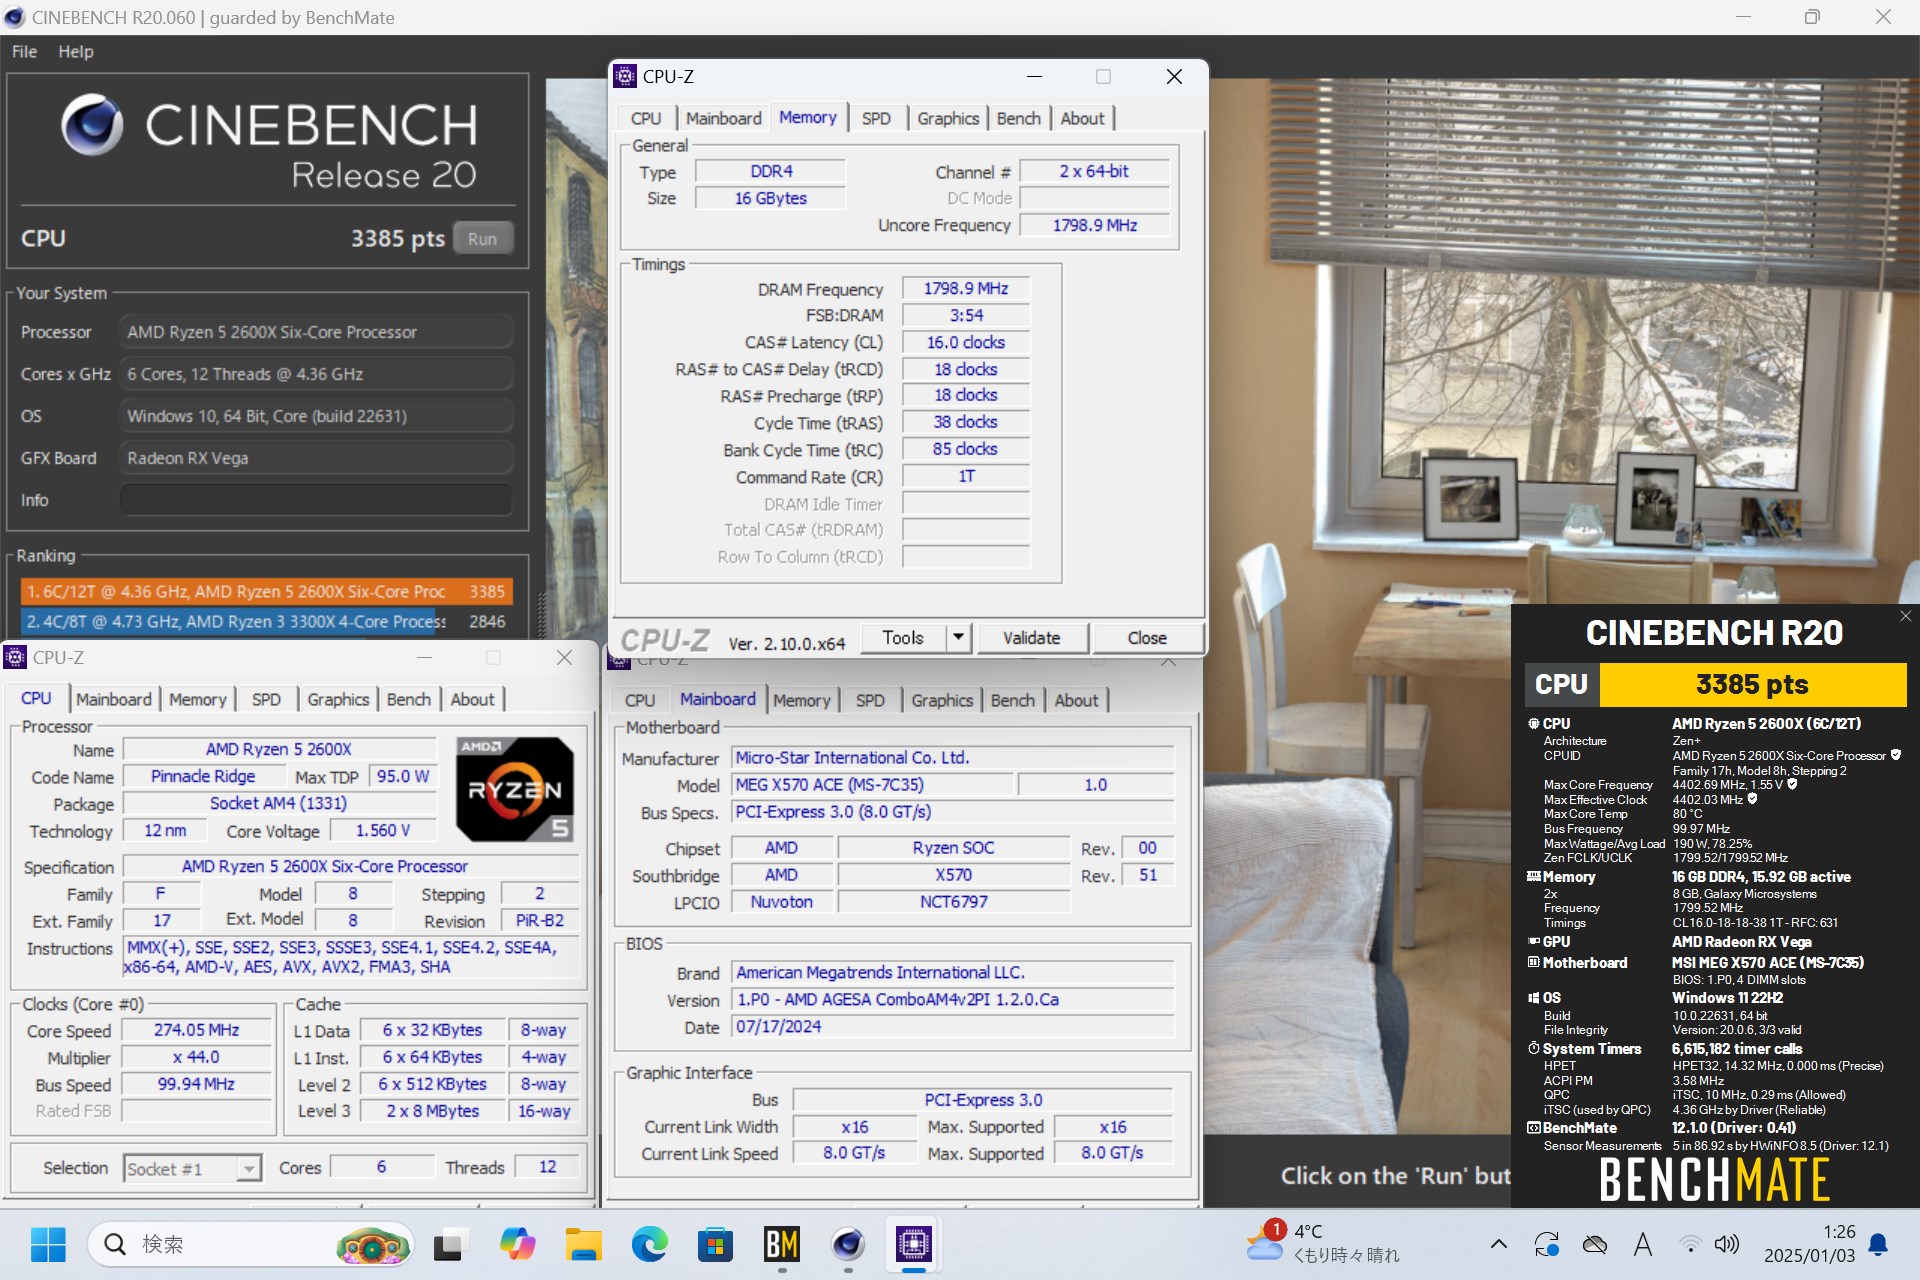The image size is (1920, 1280).
Task: Open Socket #1 selection dropdown
Action: tap(248, 1168)
